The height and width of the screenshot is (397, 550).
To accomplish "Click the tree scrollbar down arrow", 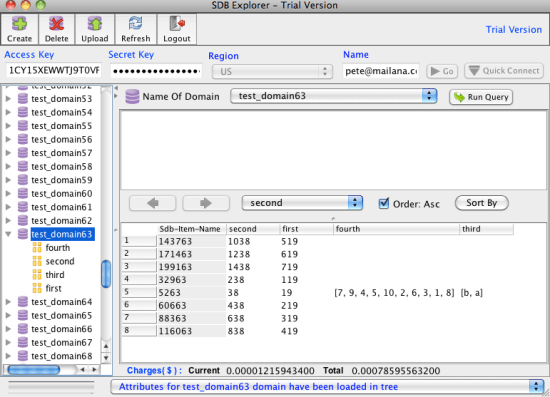I will pyautogui.click(x=106, y=358).
